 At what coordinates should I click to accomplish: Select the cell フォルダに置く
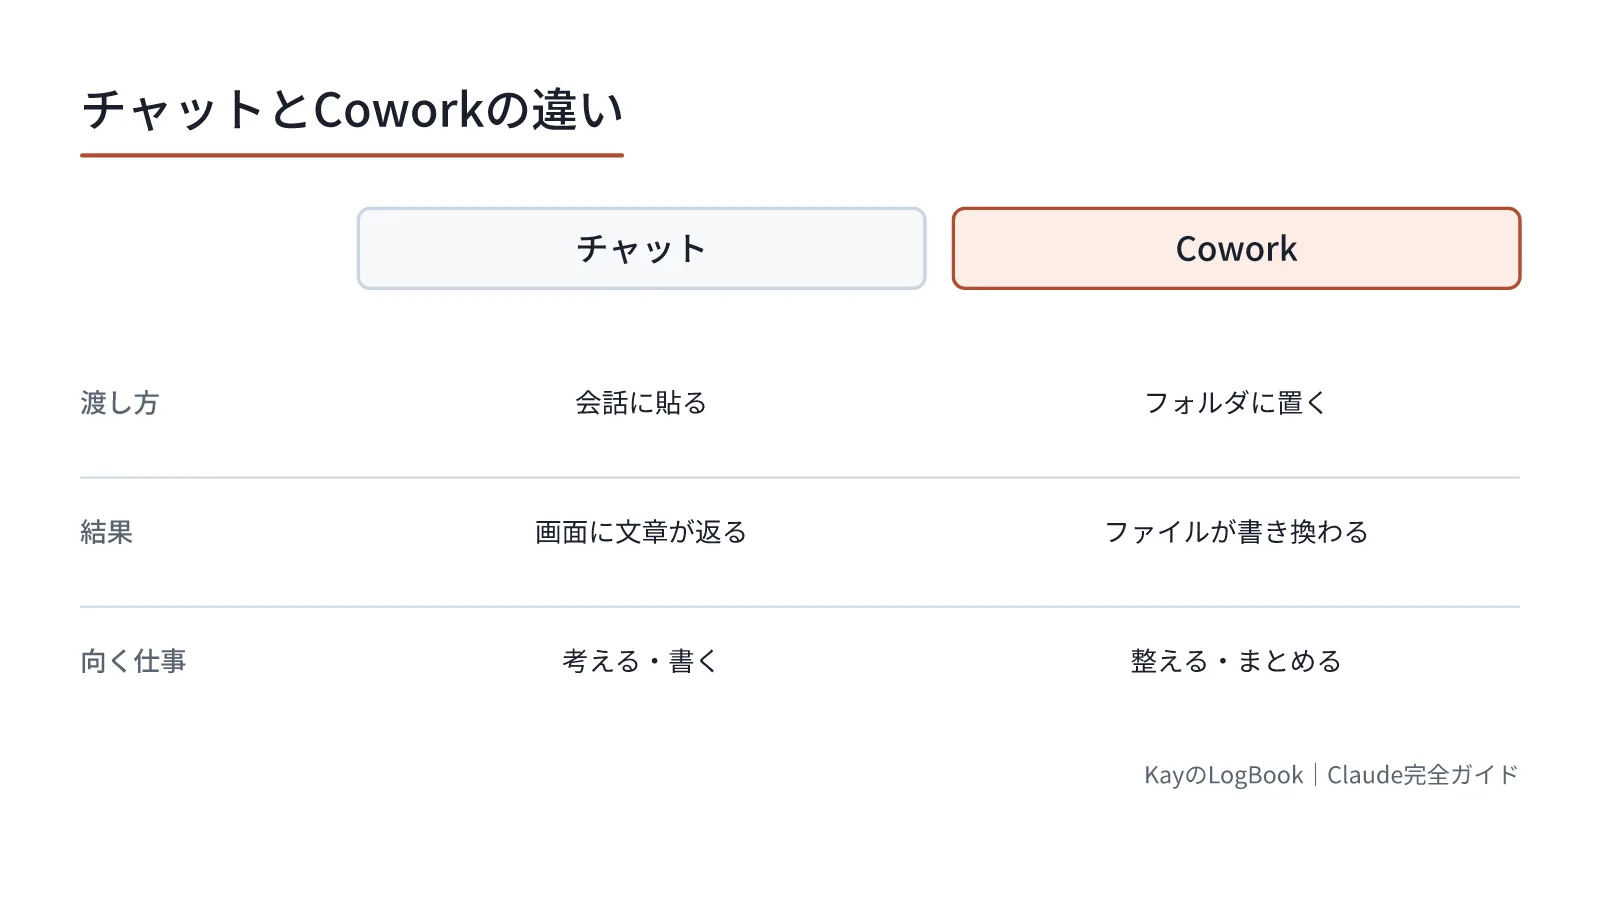click(1236, 403)
